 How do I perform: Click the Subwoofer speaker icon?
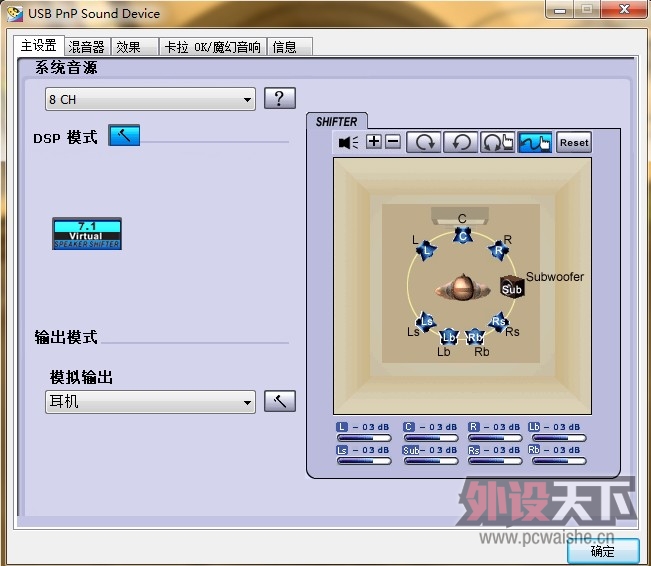(512, 287)
